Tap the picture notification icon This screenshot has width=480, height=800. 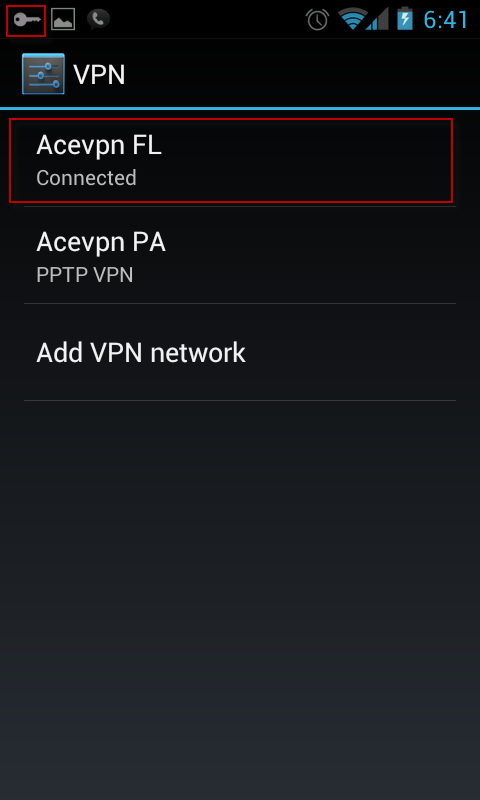click(63, 19)
